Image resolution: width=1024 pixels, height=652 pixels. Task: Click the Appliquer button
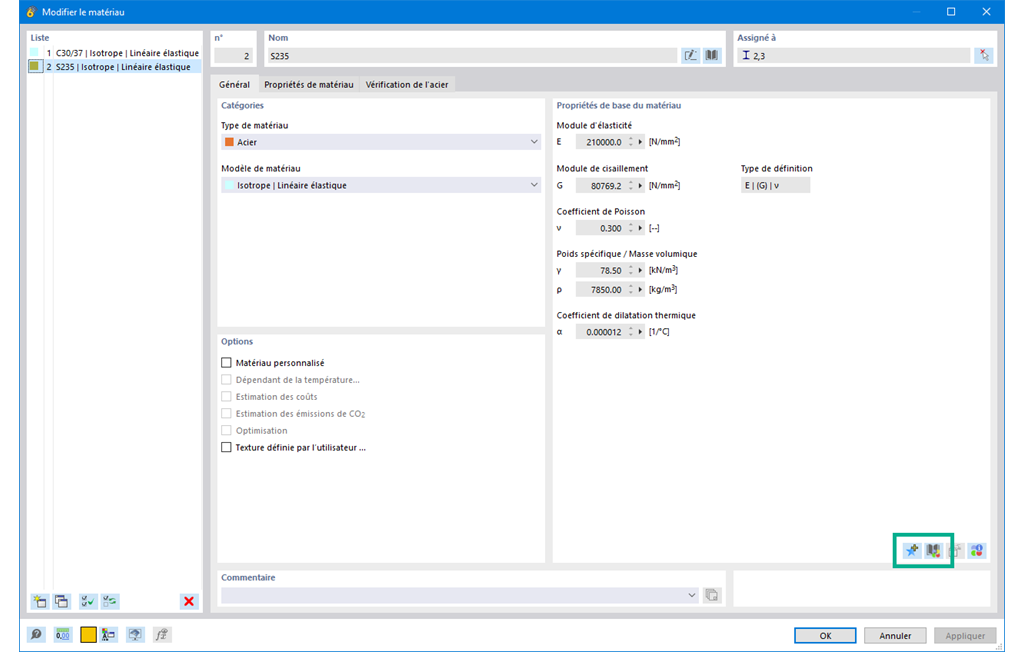click(x=965, y=636)
